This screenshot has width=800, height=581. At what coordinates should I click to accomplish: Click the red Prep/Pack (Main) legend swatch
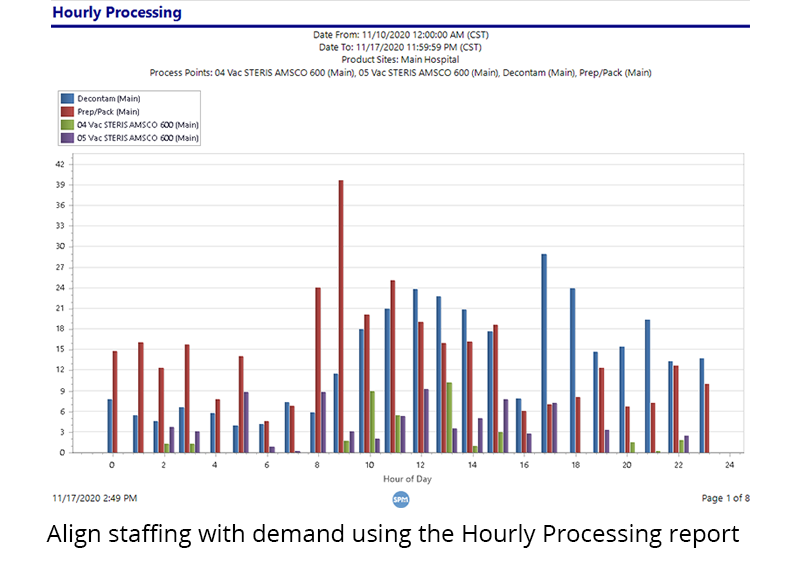click(x=67, y=112)
